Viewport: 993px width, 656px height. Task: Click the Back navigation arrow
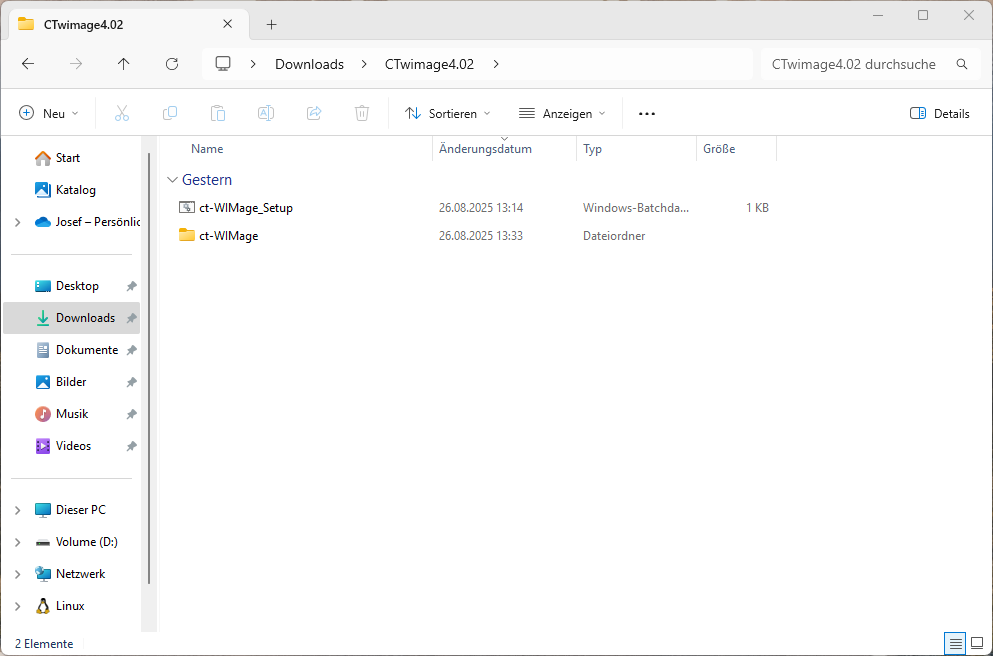pos(28,64)
